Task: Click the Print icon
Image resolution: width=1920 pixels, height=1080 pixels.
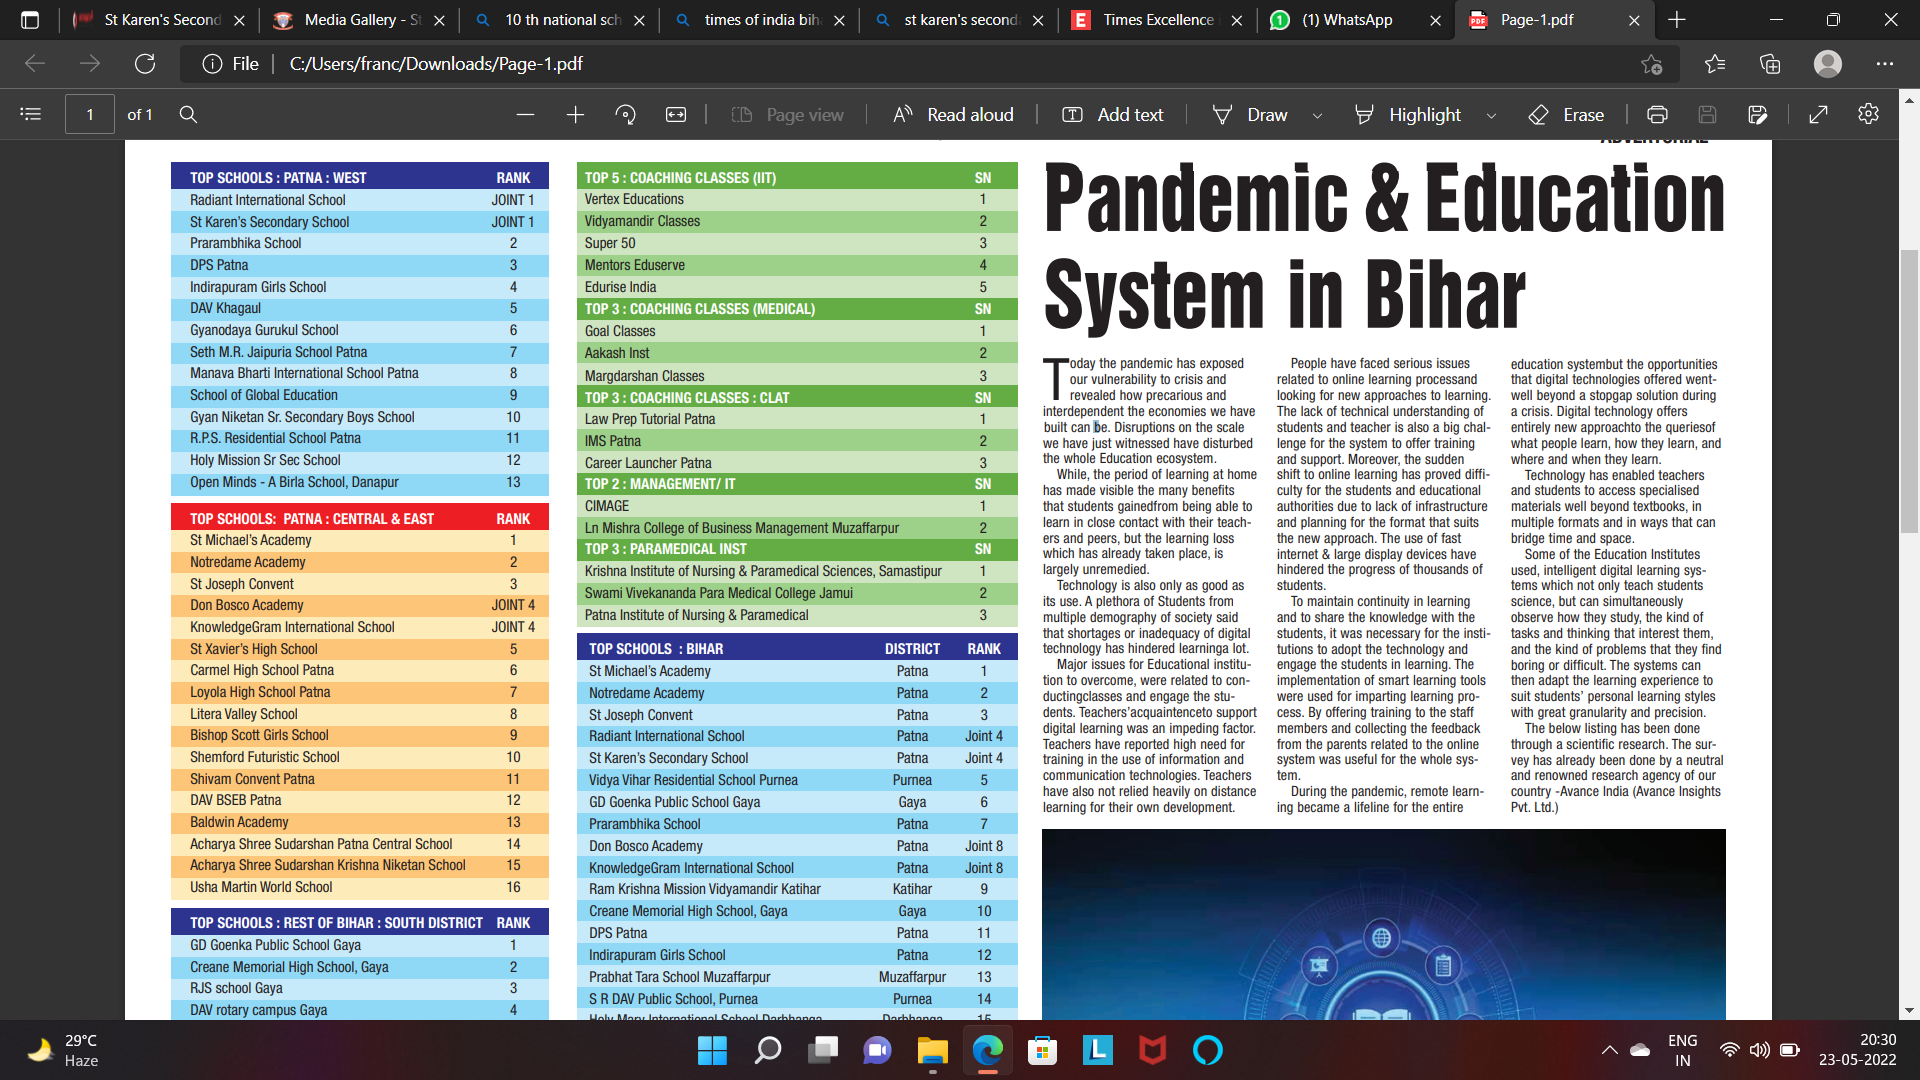Action: (1657, 115)
